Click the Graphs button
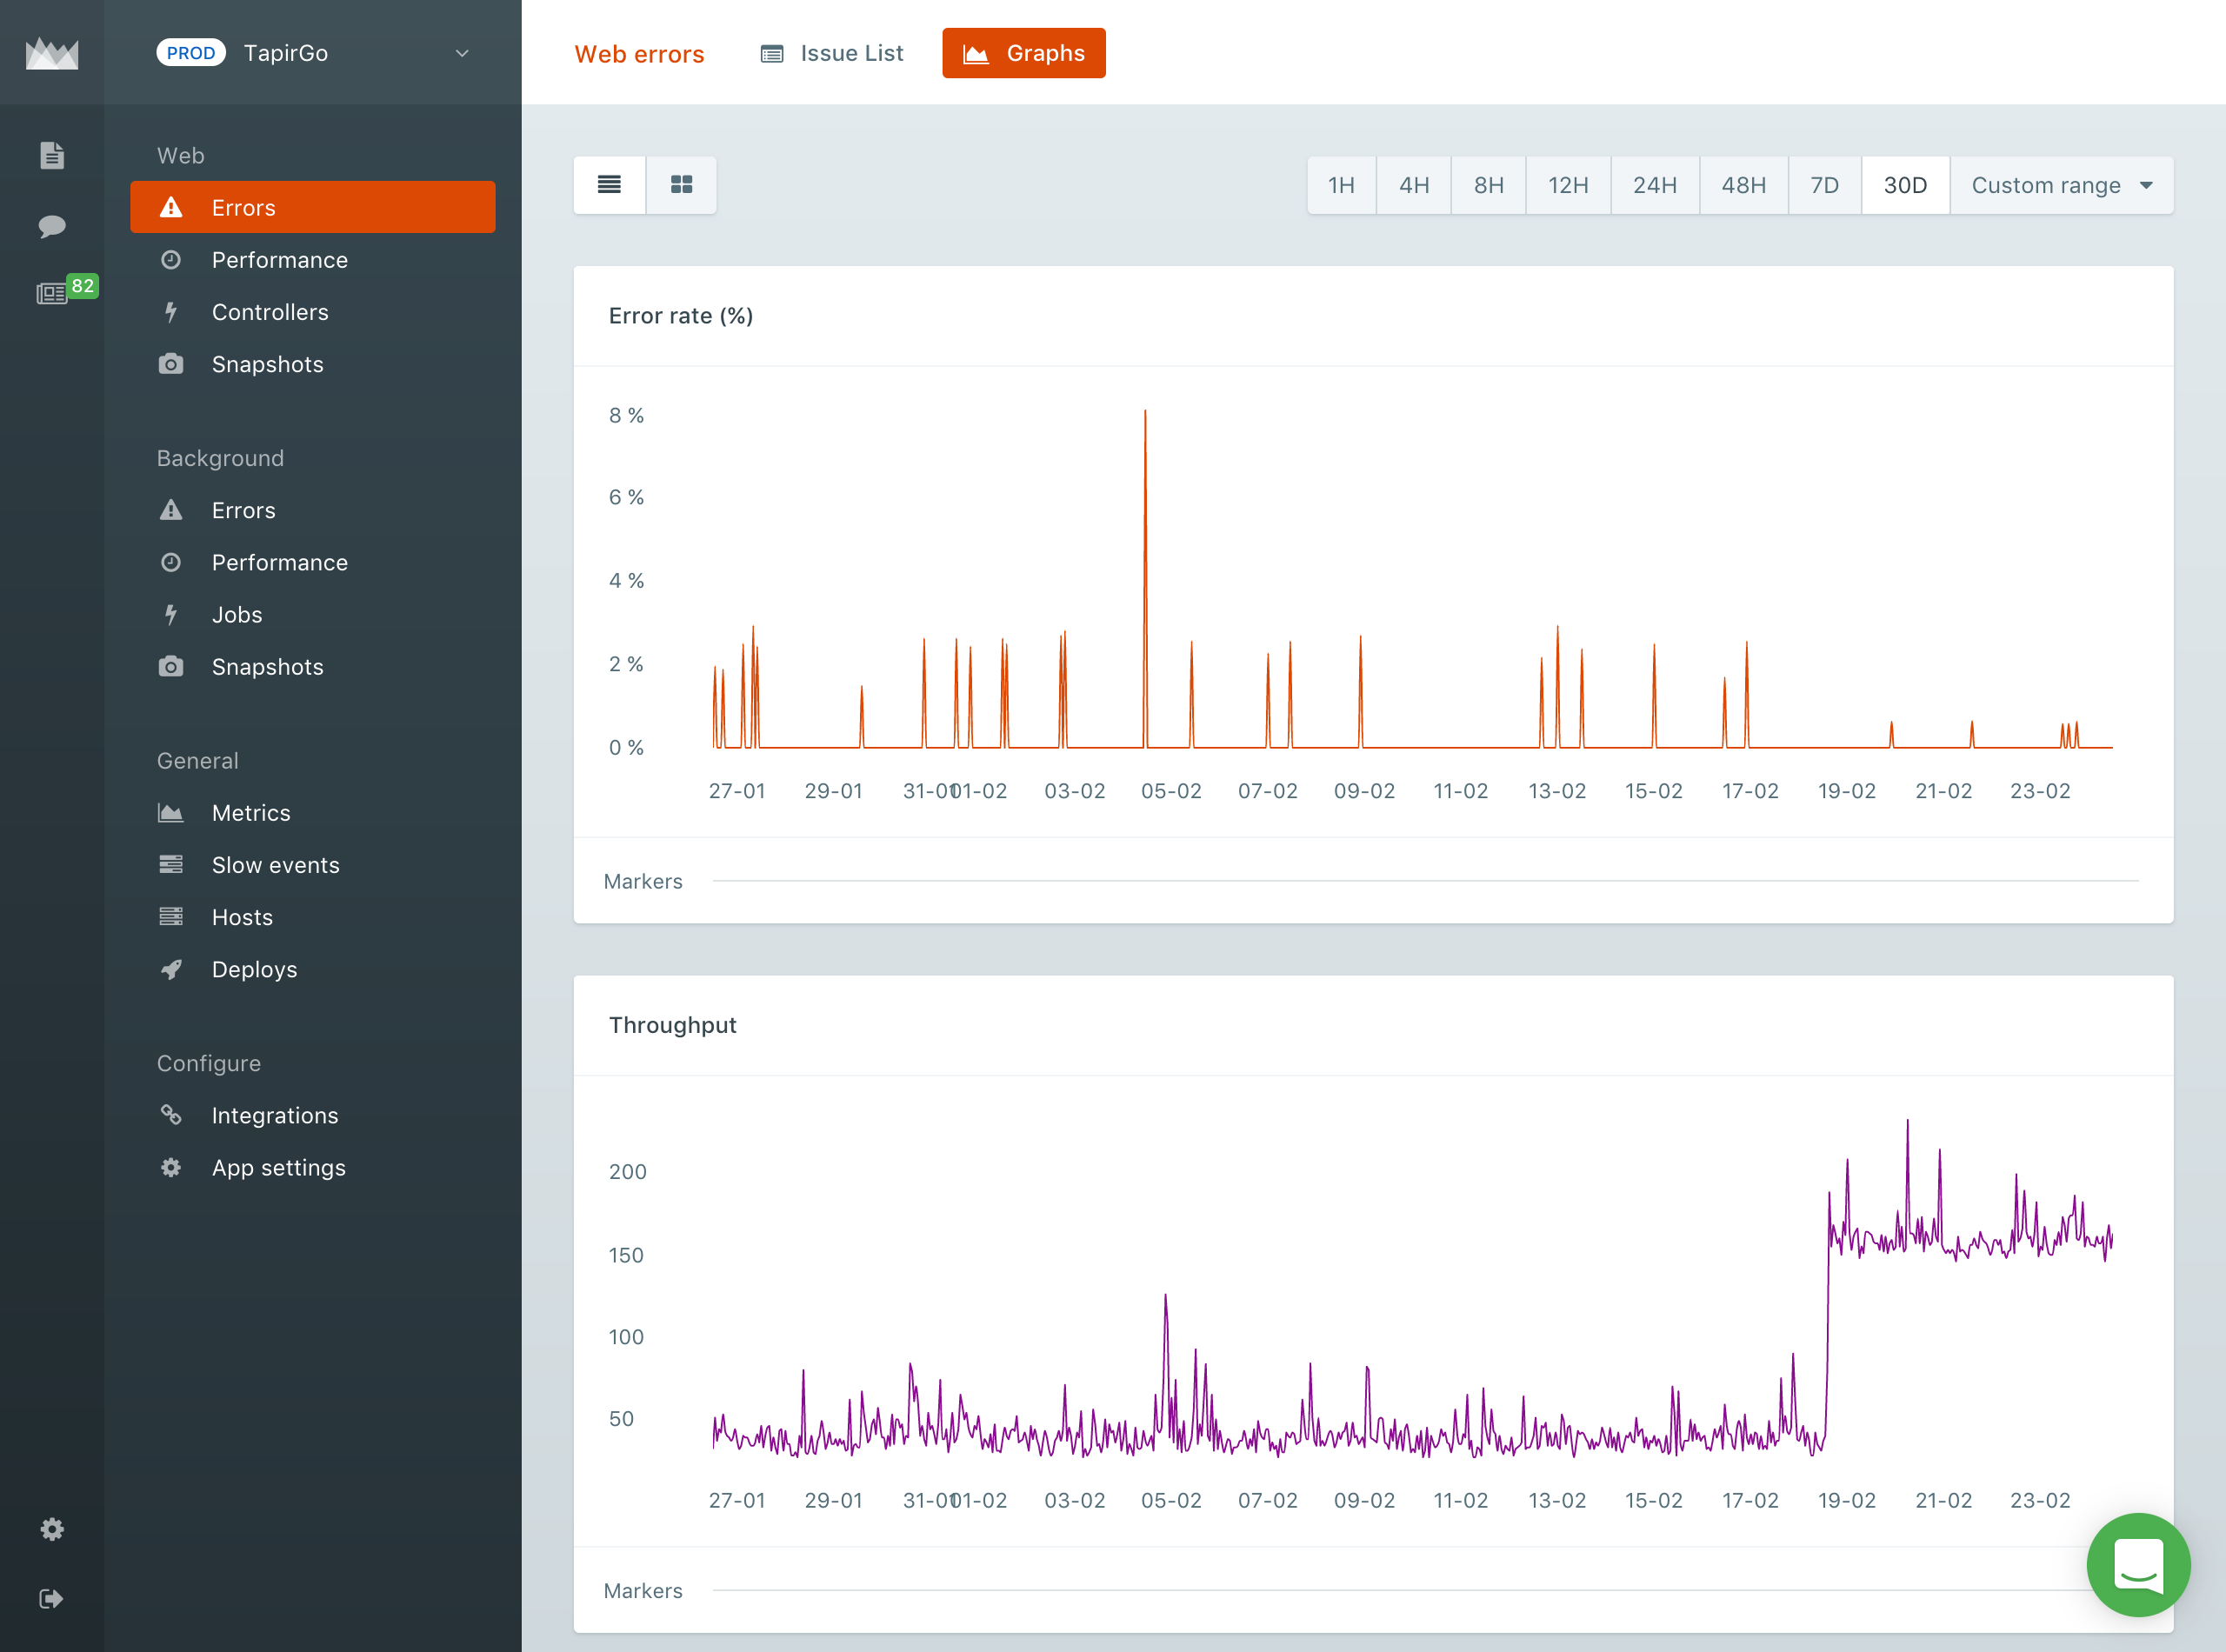The width and height of the screenshot is (2226, 1652). [1023, 53]
